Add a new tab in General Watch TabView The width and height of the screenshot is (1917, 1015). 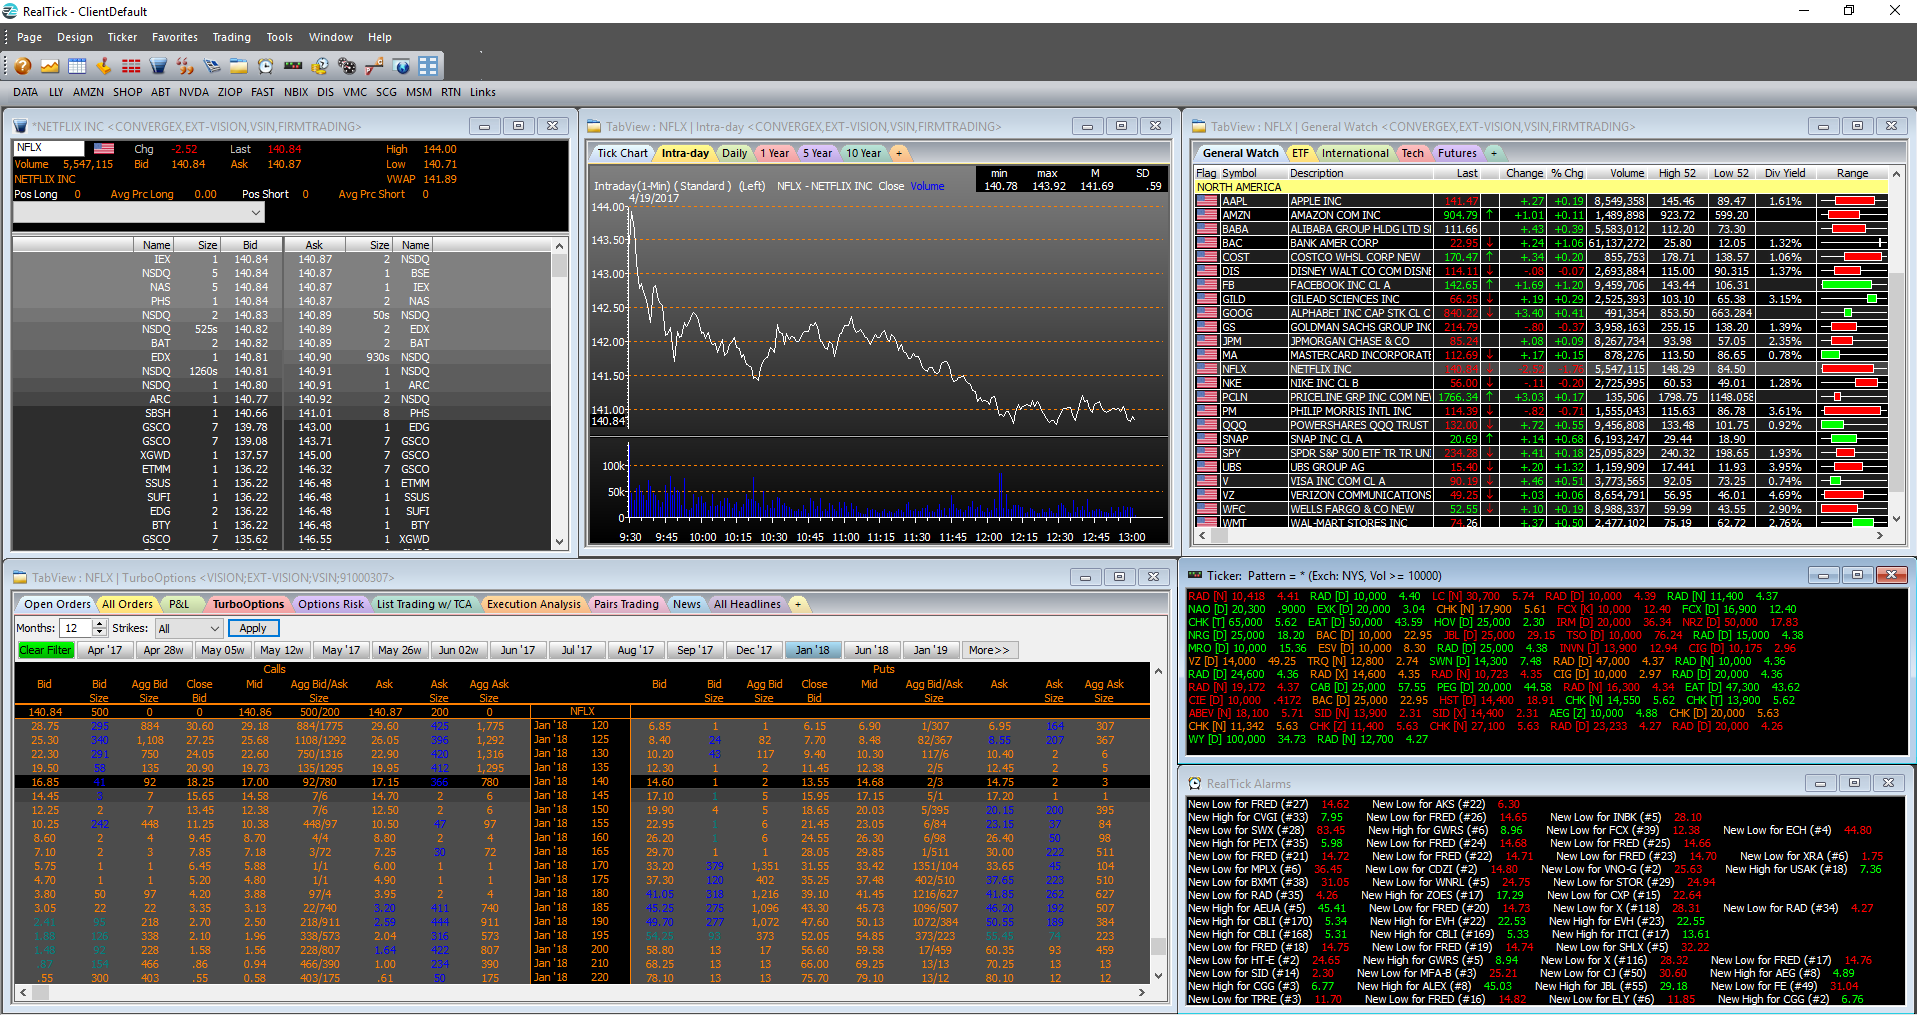(x=1494, y=153)
